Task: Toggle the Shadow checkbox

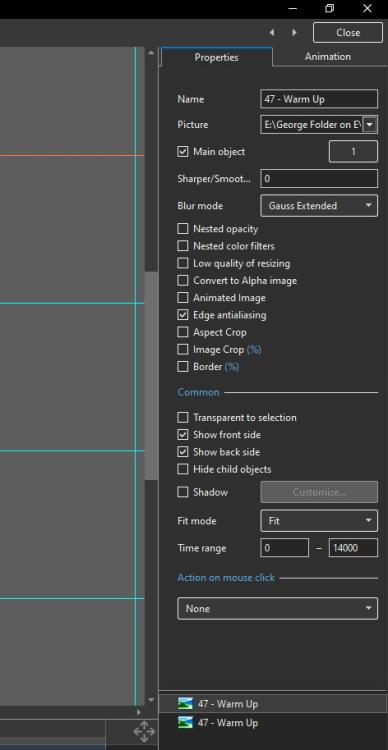Action: [x=183, y=492]
